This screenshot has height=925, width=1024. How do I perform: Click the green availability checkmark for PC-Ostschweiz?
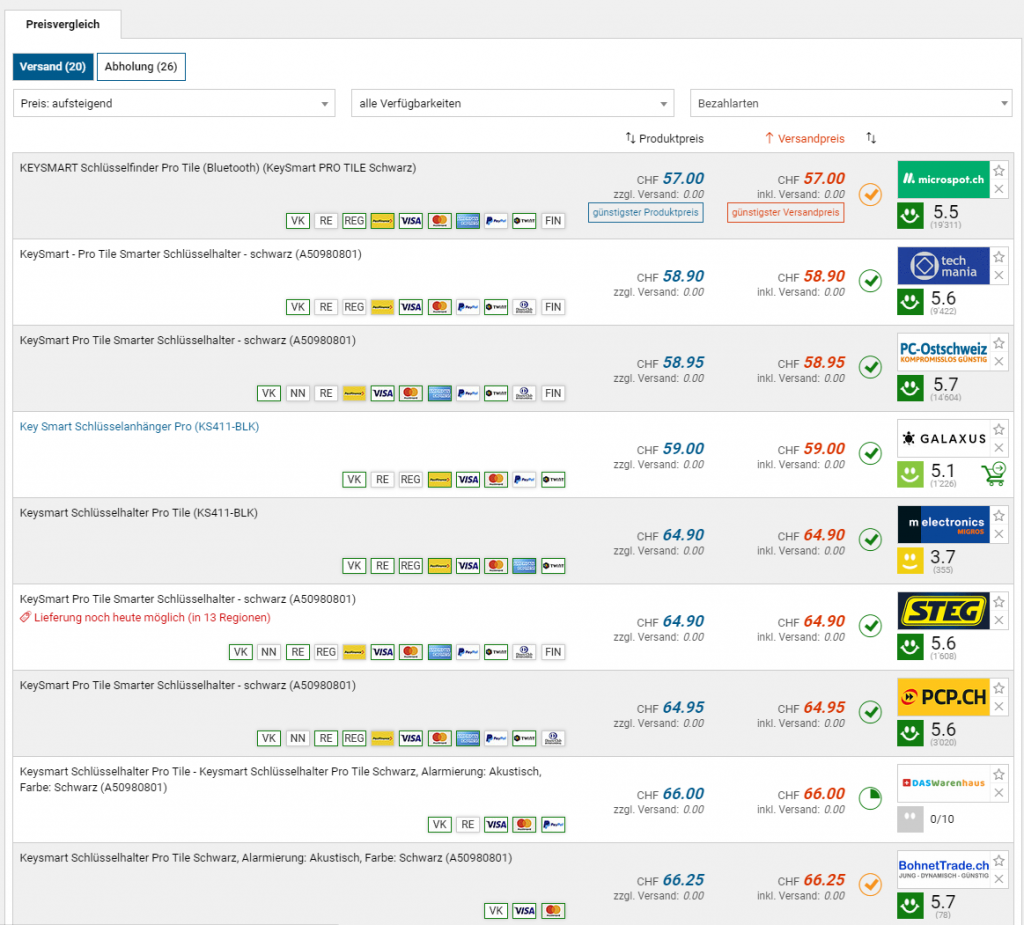click(870, 368)
